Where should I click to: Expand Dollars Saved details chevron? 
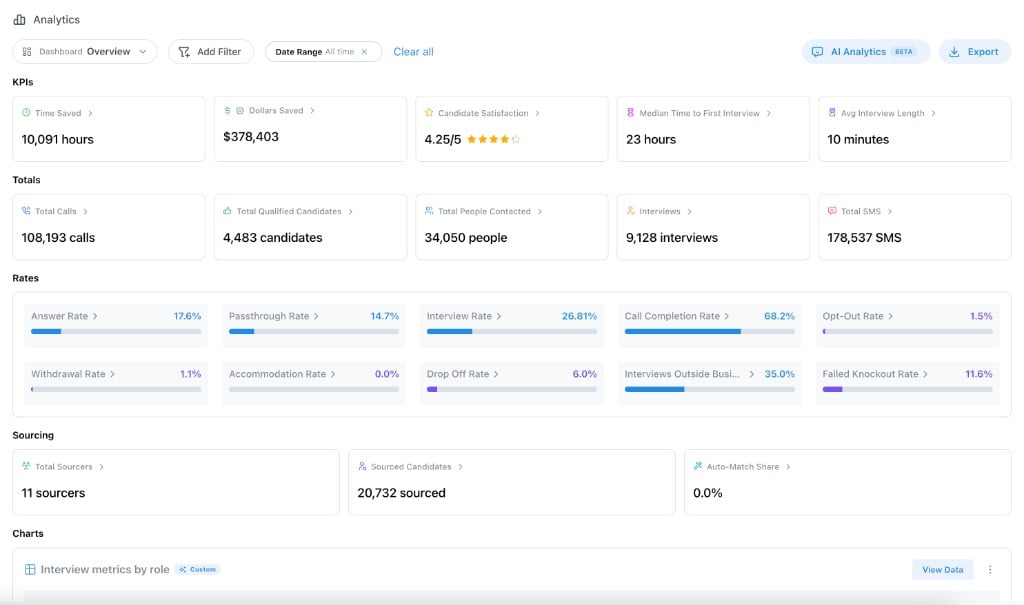pos(312,110)
